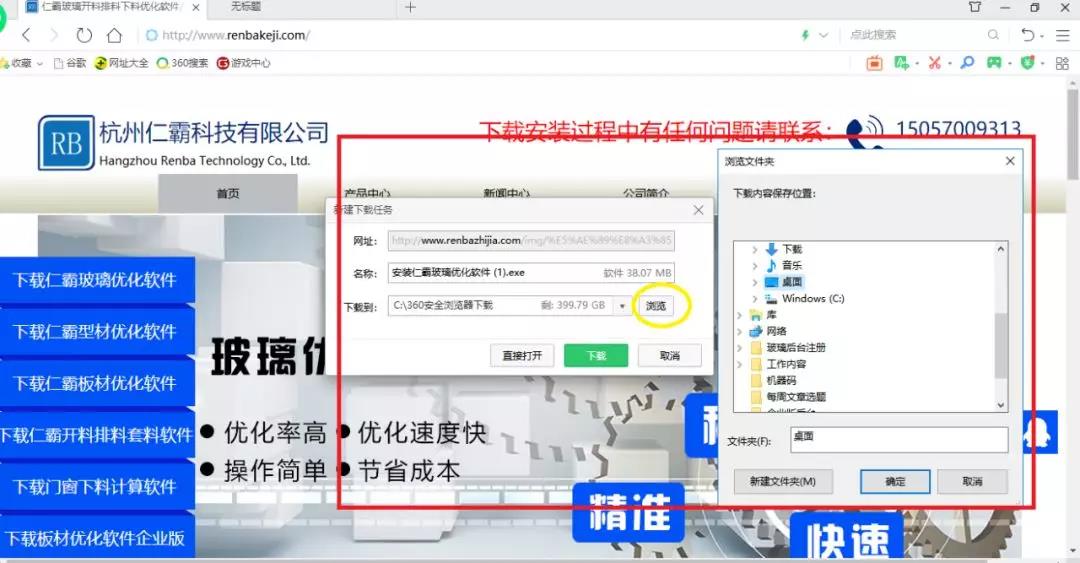
Task: Click the browser address bar
Action: [x=468, y=35]
